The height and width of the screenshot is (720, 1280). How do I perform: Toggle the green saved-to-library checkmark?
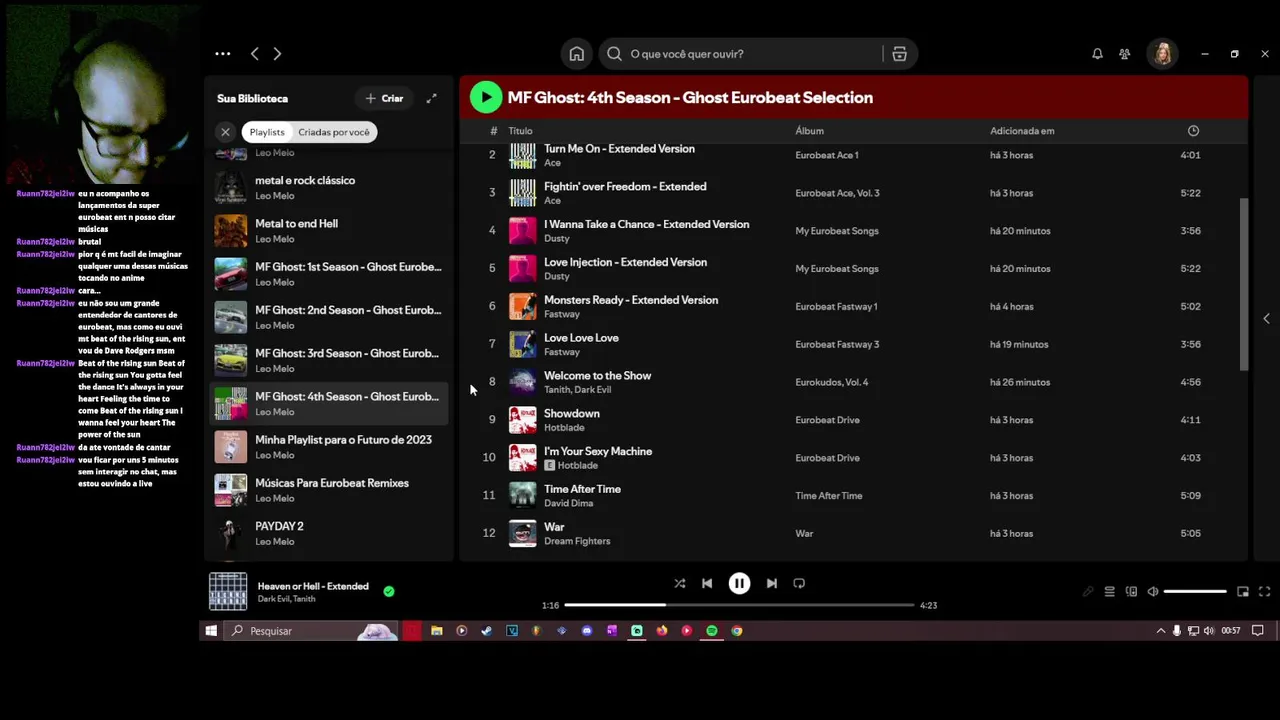point(389,591)
